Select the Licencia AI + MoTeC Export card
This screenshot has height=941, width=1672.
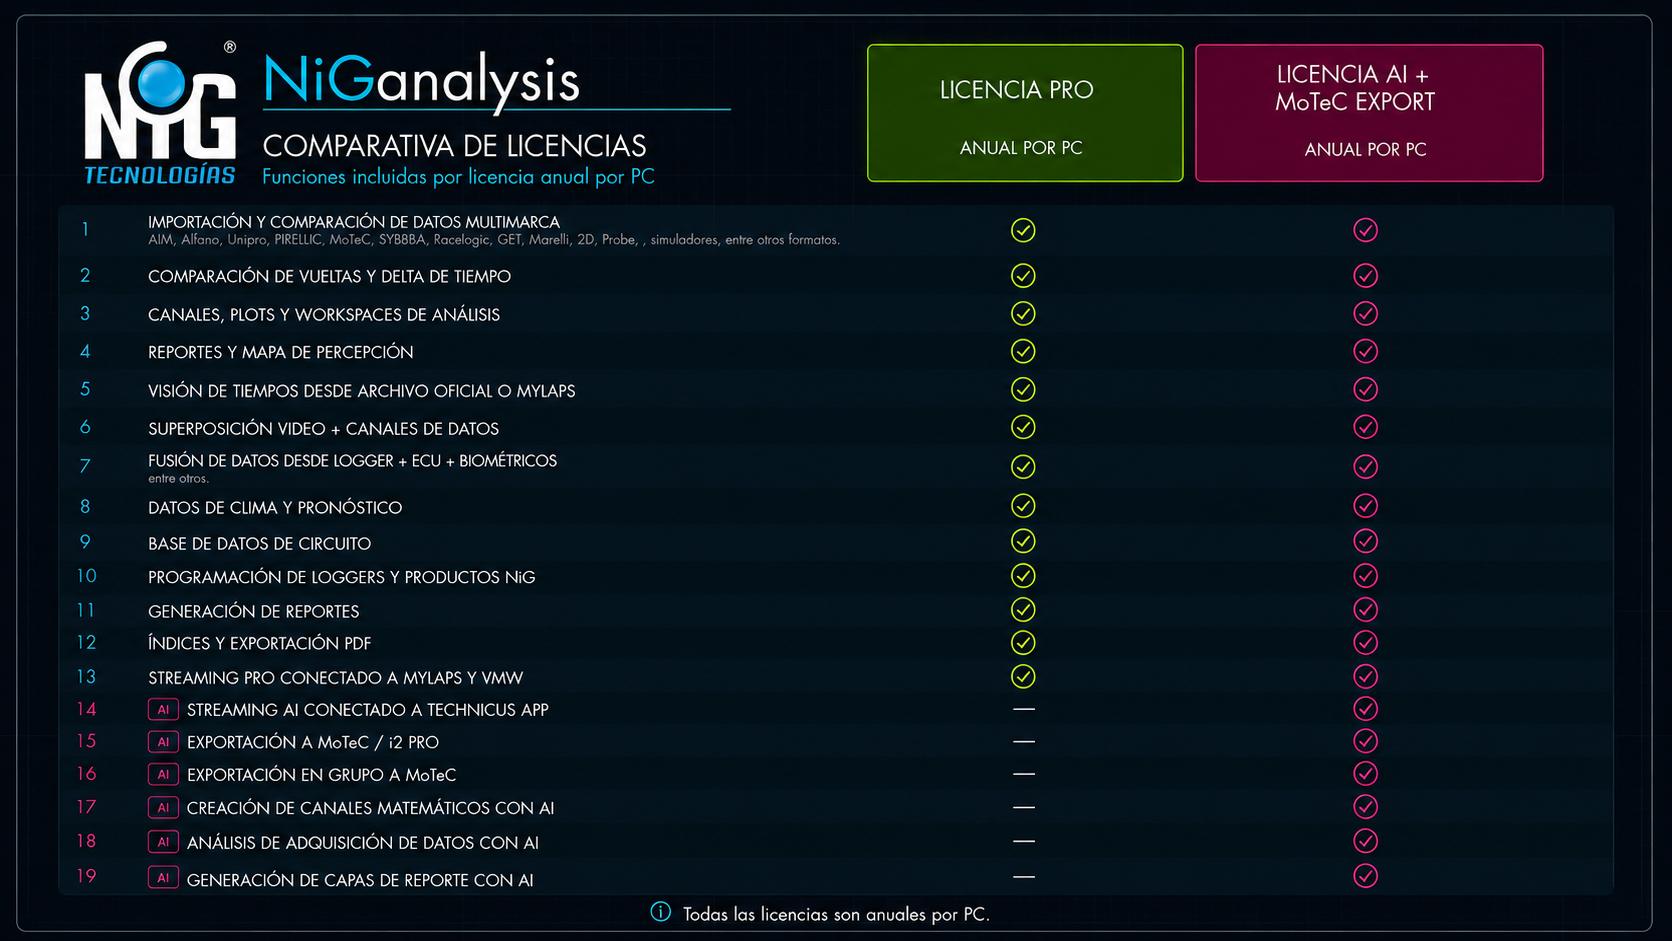[x=1369, y=113]
